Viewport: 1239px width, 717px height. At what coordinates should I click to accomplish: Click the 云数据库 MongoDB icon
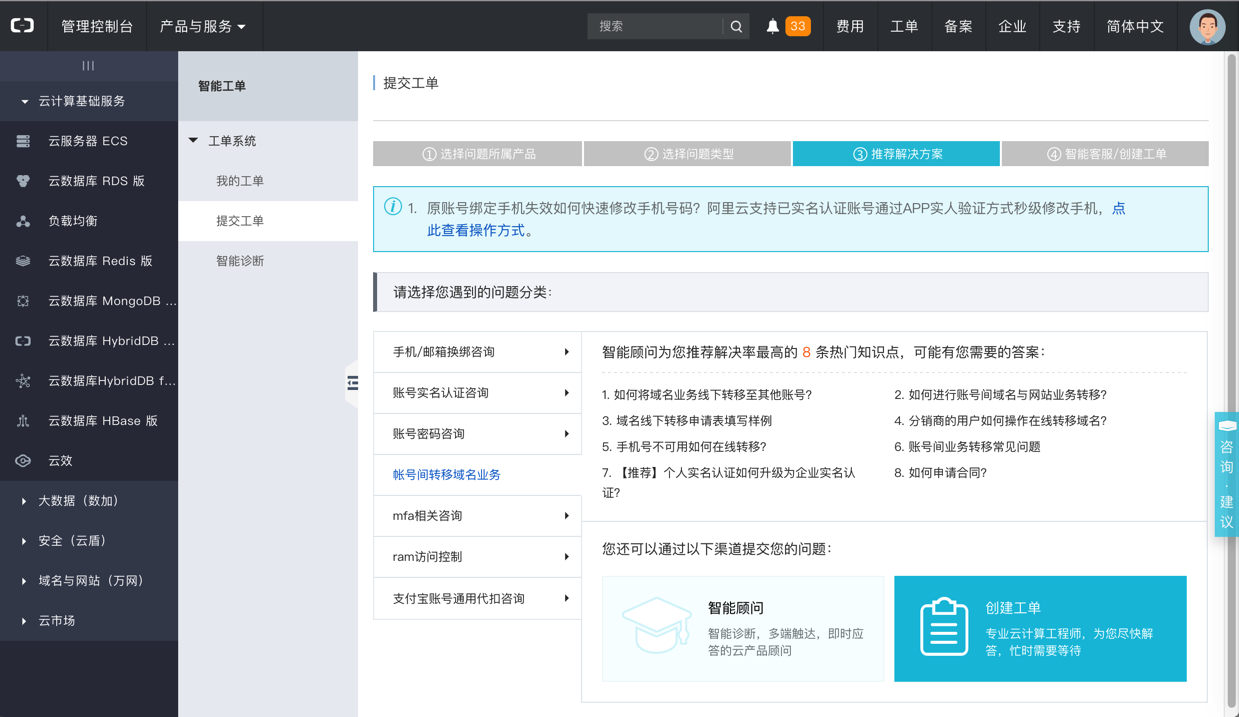click(x=23, y=301)
